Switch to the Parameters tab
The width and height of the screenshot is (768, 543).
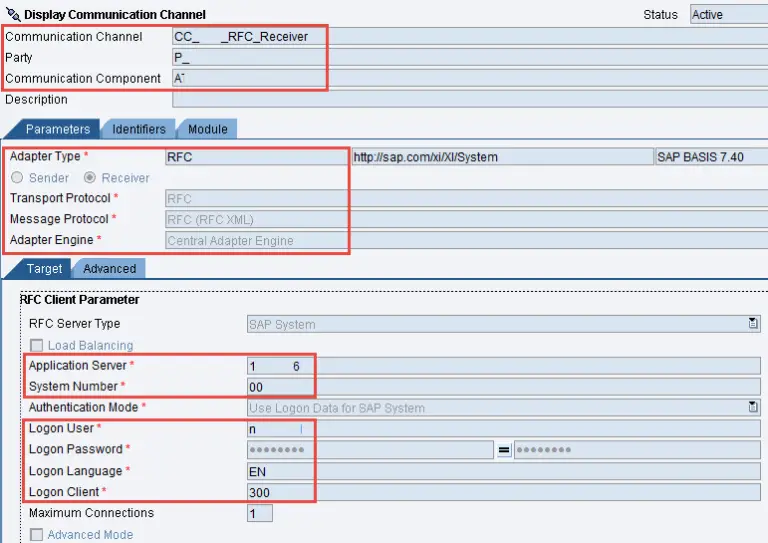(x=57, y=129)
